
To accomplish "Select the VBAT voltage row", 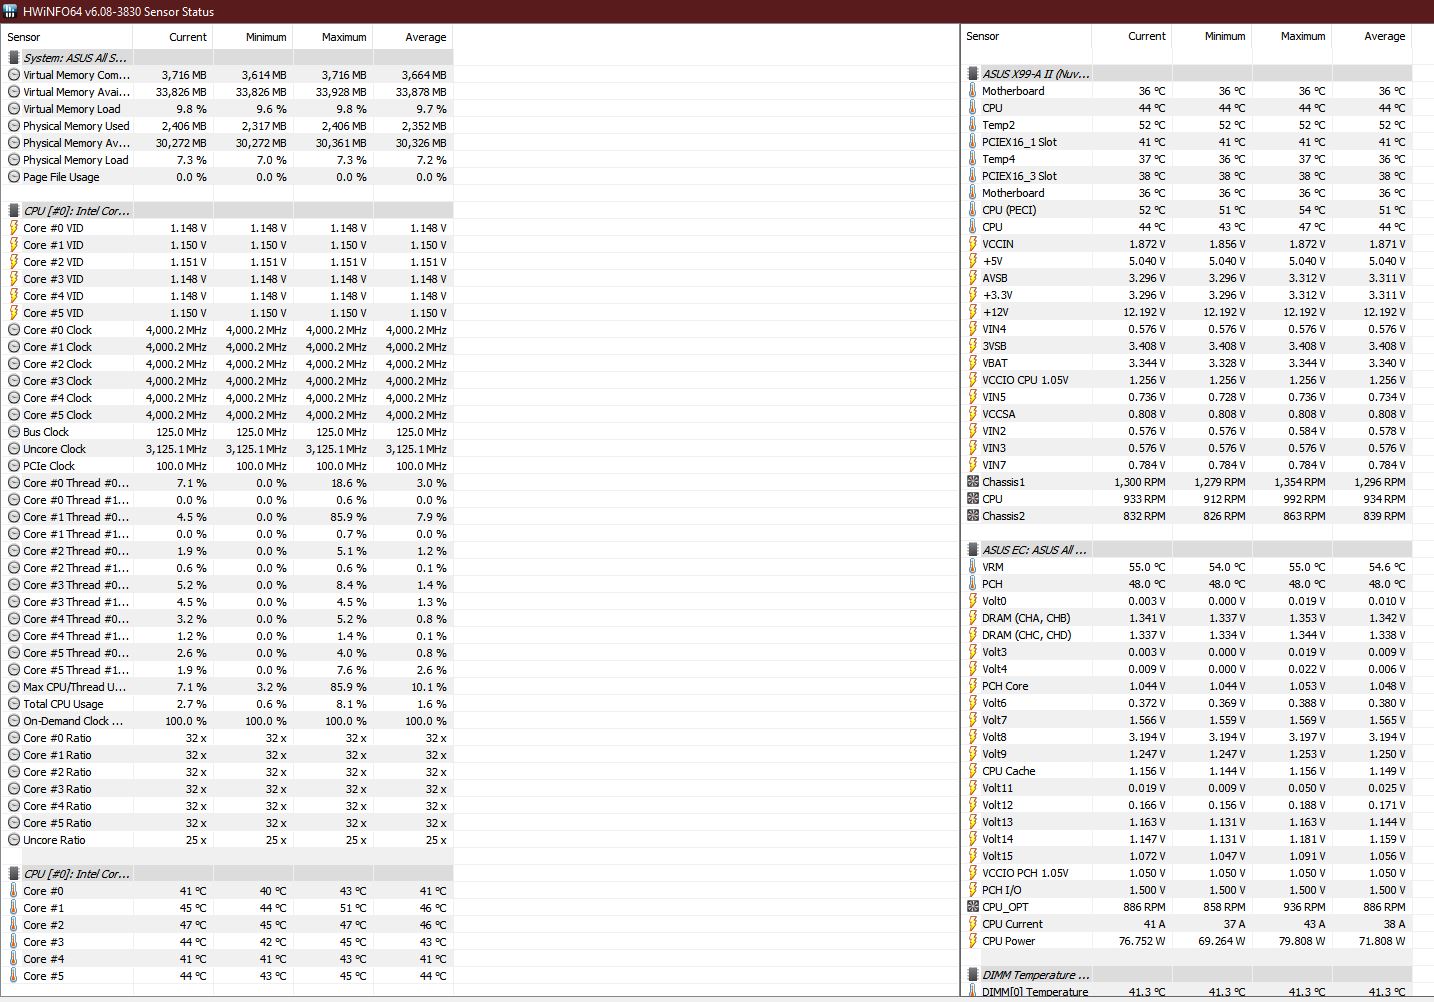I will click(1189, 363).
